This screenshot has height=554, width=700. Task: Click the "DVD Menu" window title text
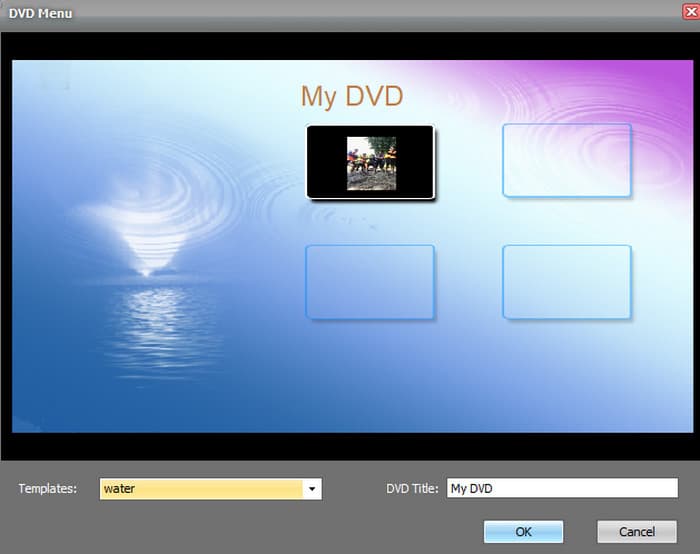coord(40,12)
